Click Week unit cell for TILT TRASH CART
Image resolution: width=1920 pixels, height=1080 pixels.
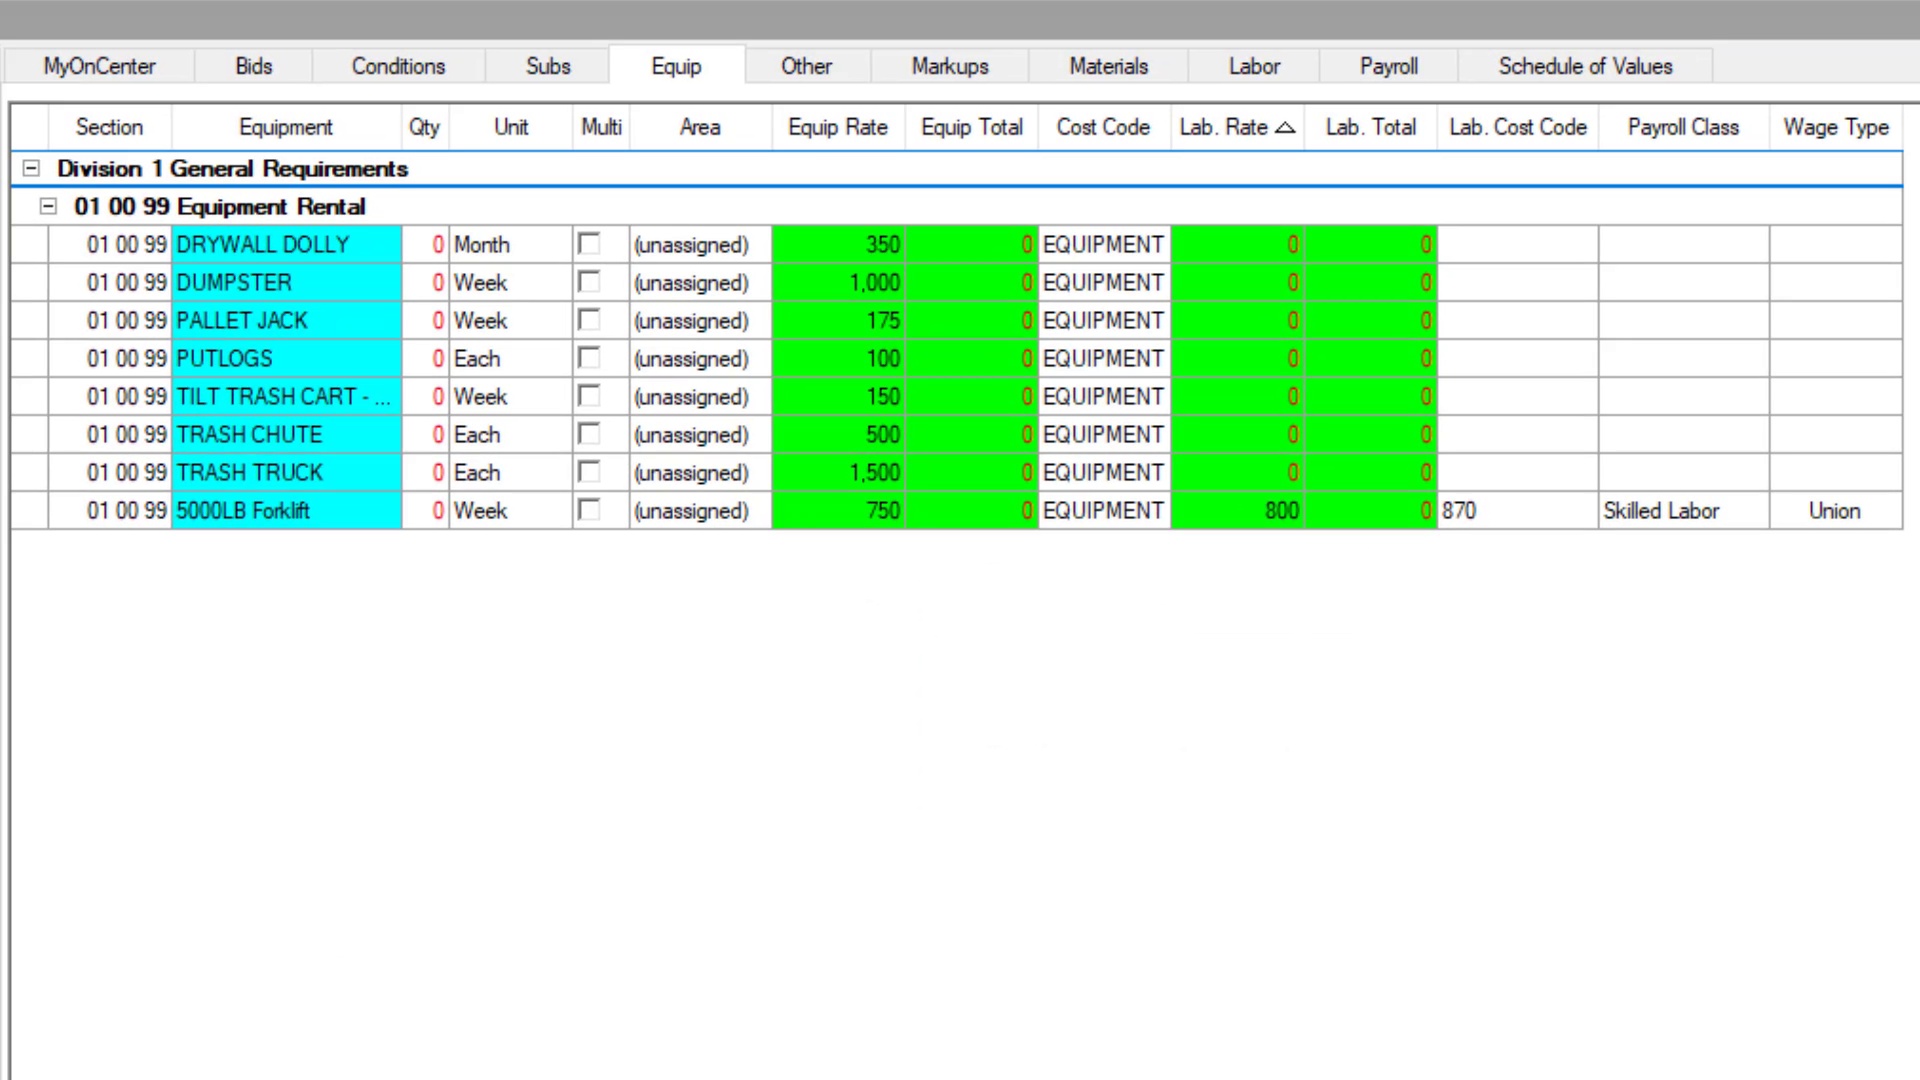(x=509, y=397)
